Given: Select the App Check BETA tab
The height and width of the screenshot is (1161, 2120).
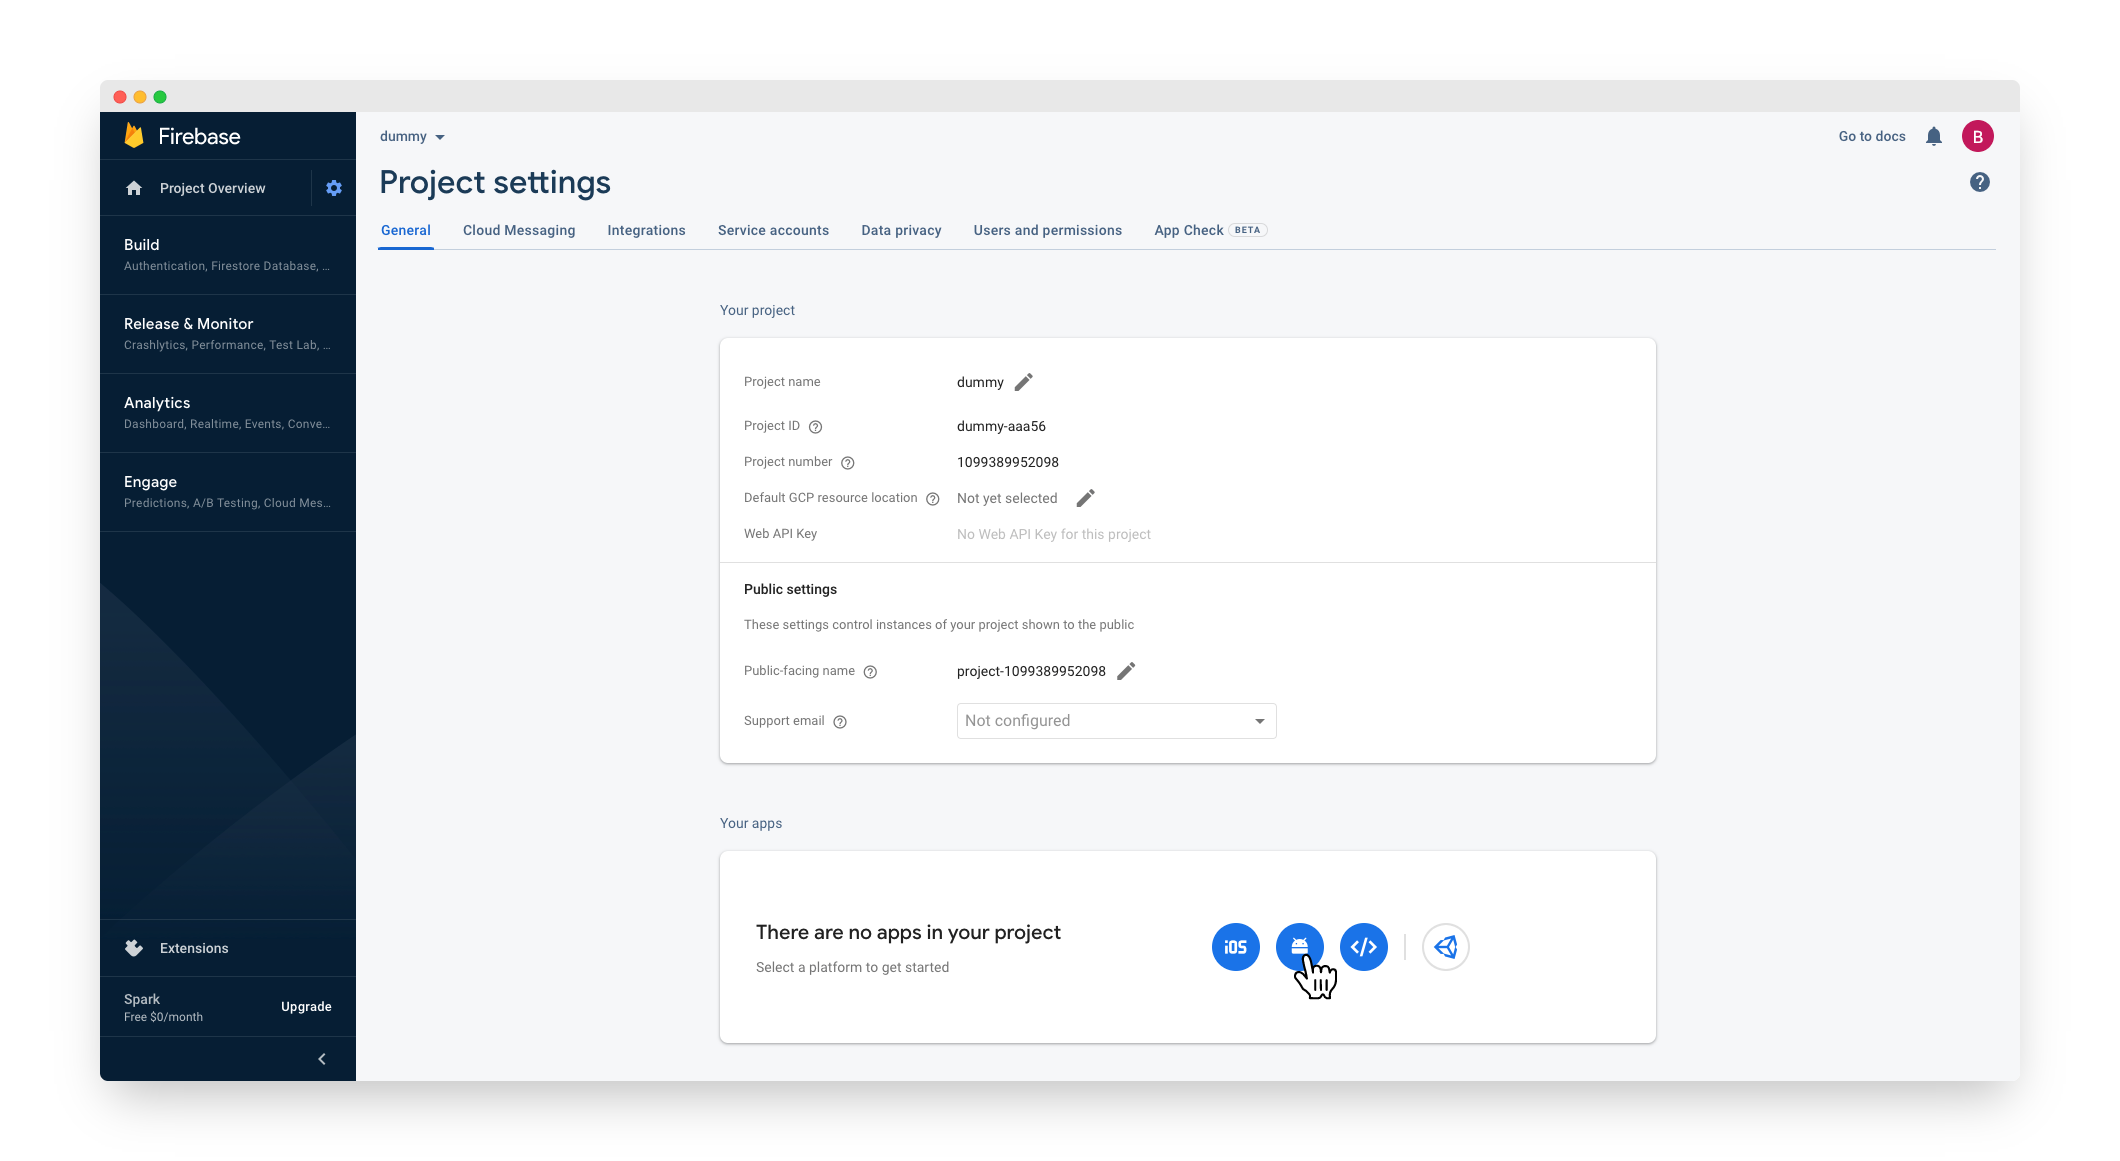Looking at the screenshot, I should point(1205,229).
